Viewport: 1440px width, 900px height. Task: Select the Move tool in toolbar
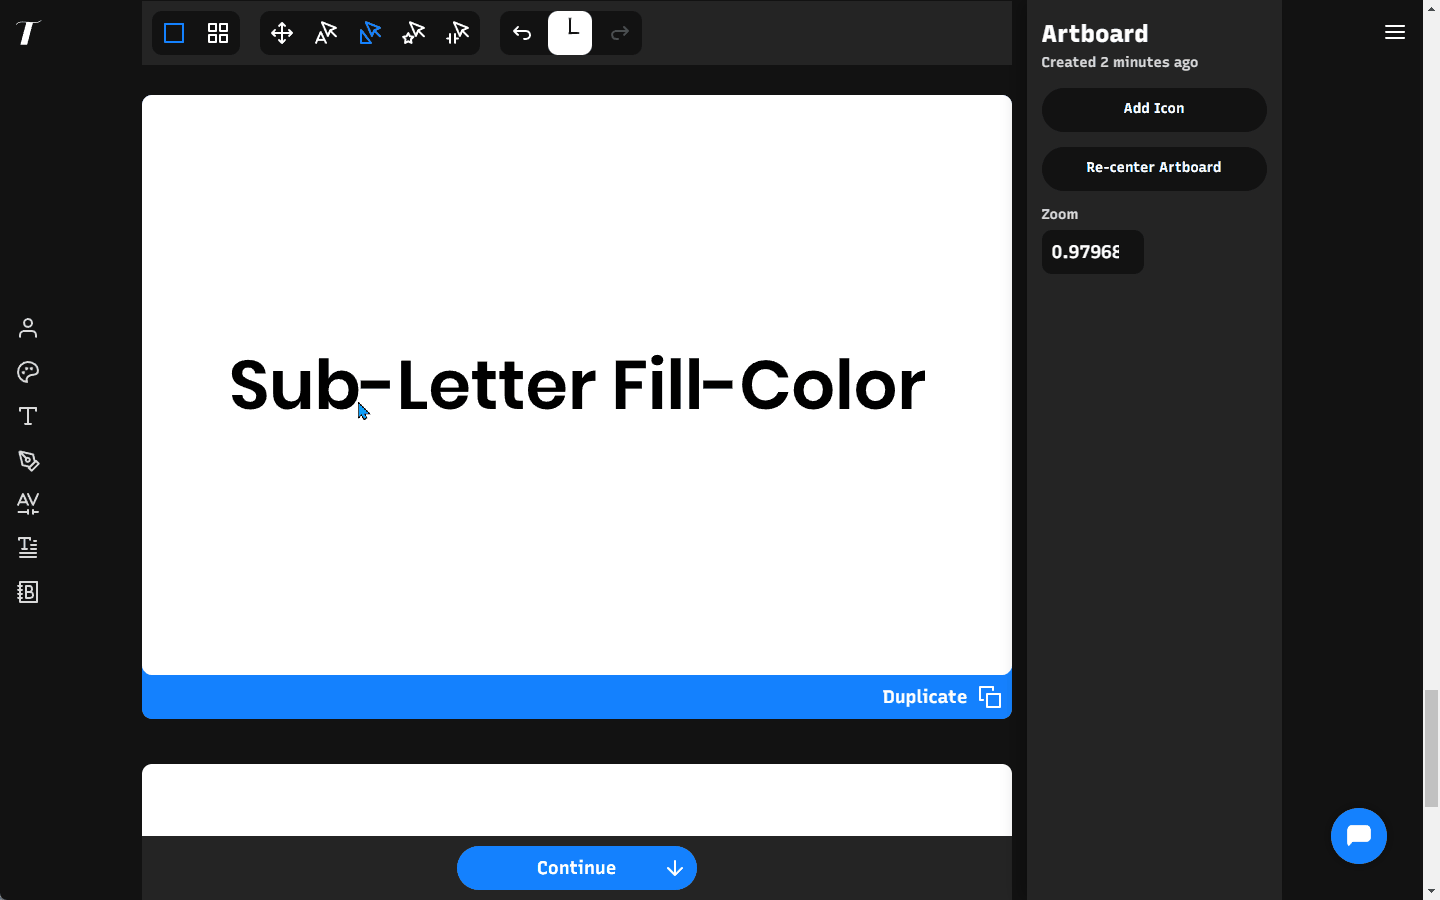coord(281,33)
